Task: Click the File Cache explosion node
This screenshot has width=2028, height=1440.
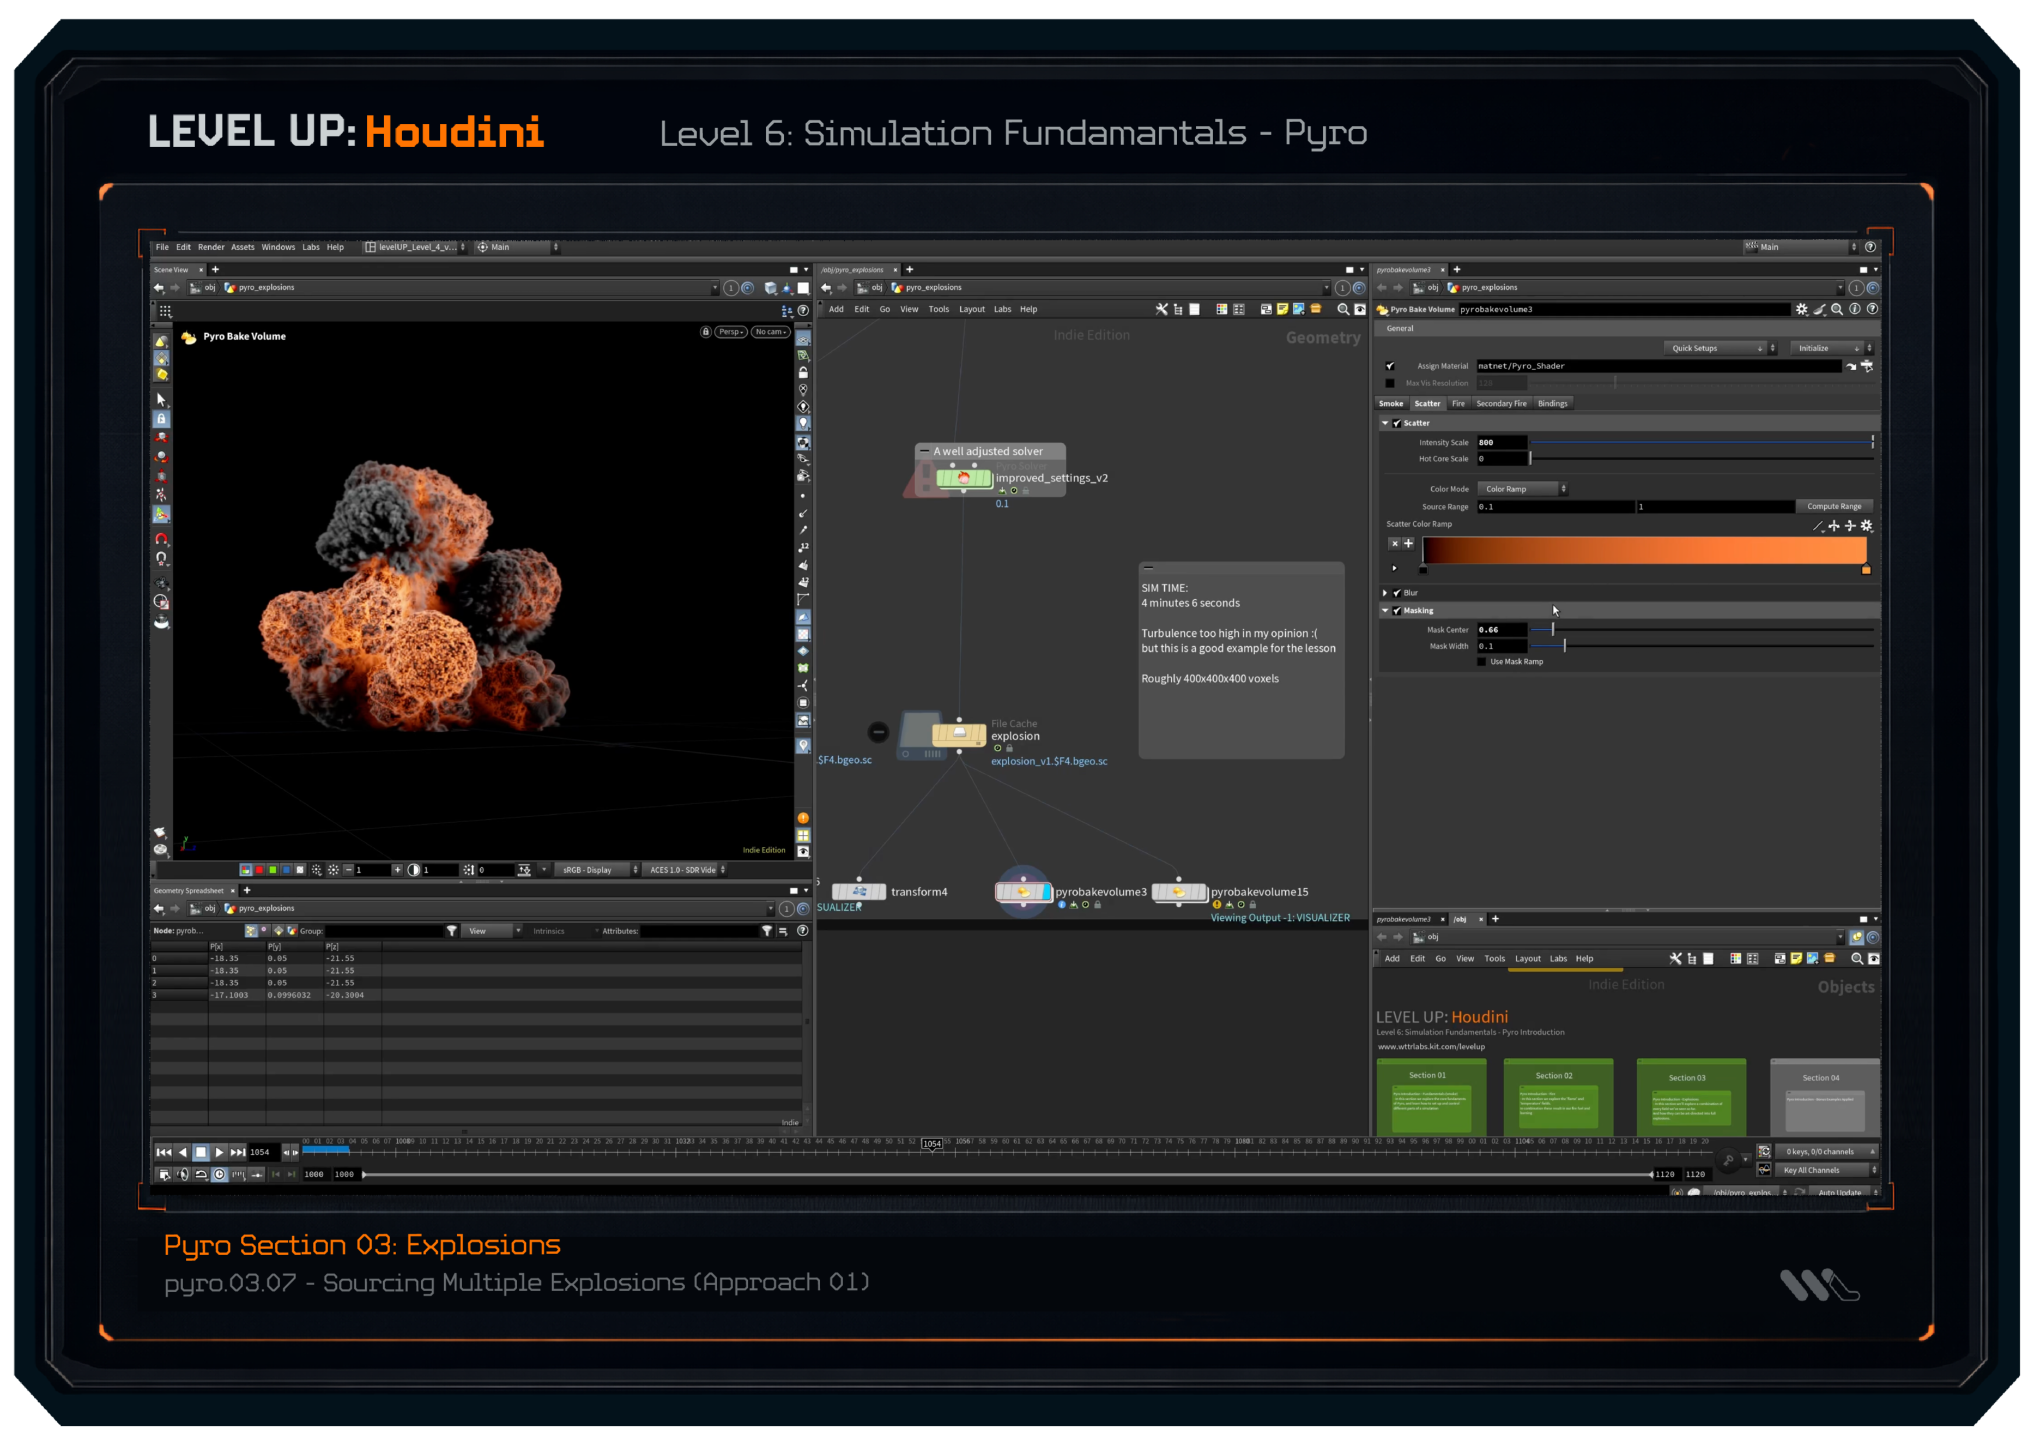Action: tap(958, 734)
